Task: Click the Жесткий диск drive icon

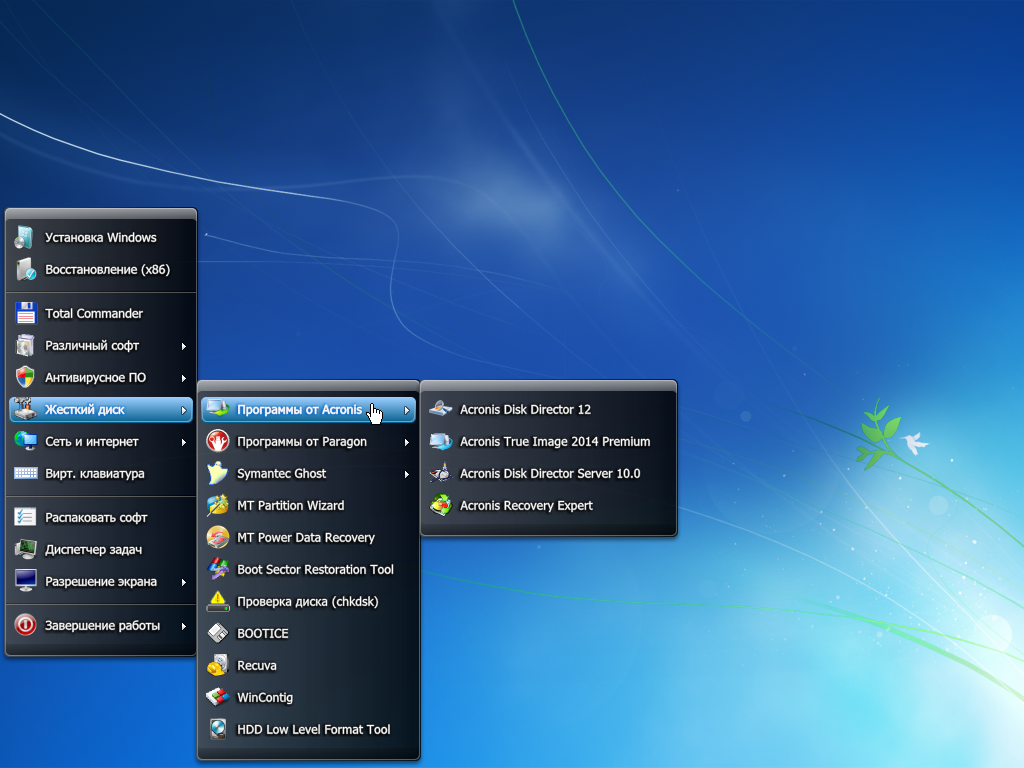Action: [x=25, y=409]
